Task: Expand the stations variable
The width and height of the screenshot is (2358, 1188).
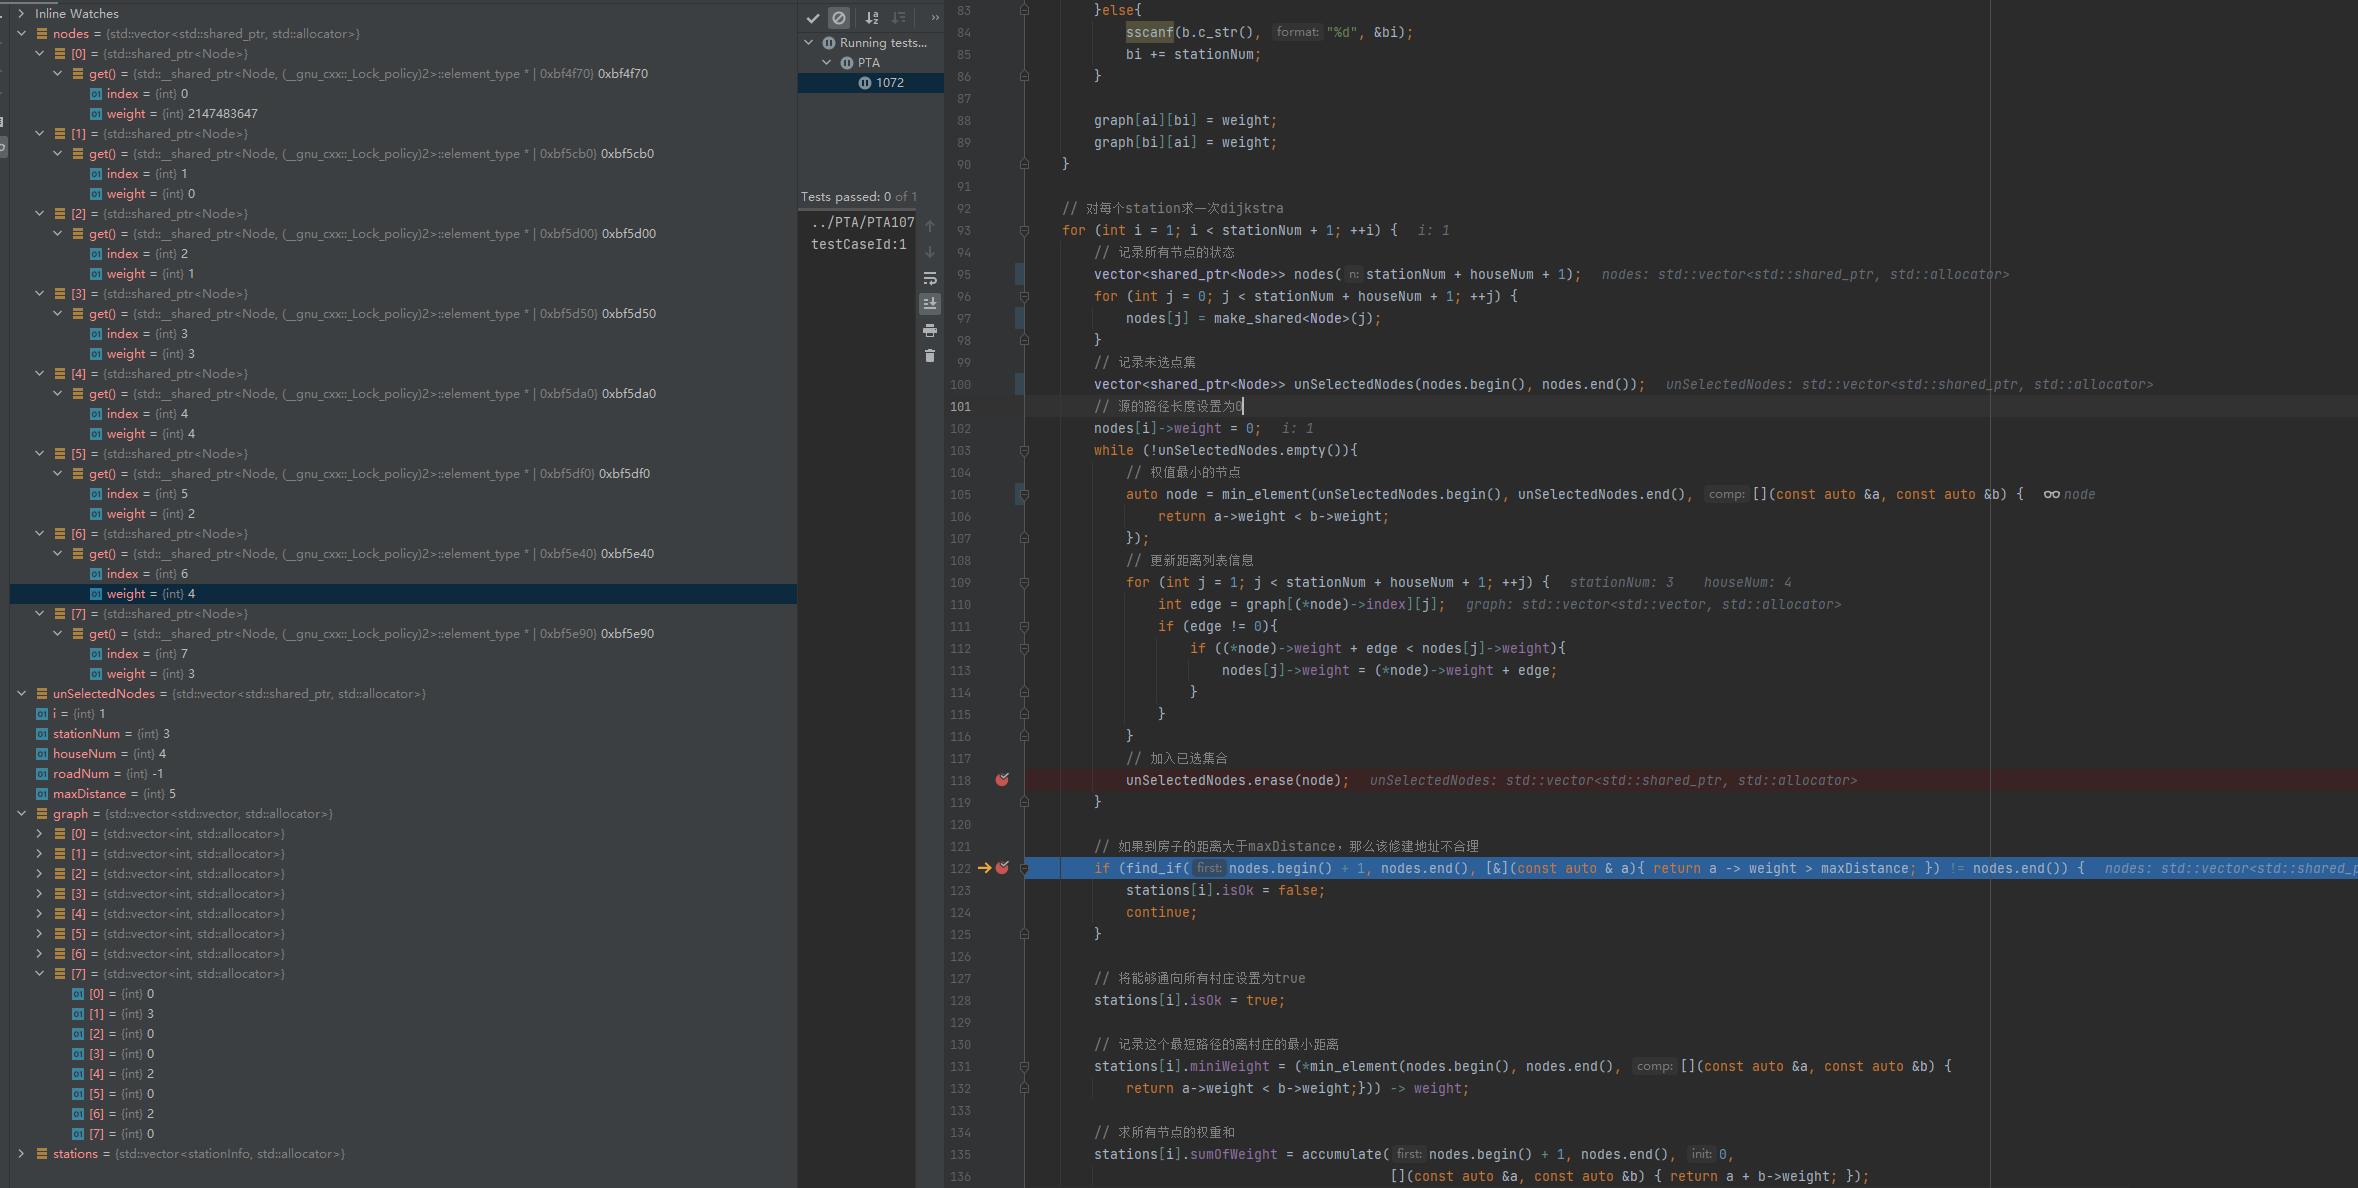Action: [22, 1154]
